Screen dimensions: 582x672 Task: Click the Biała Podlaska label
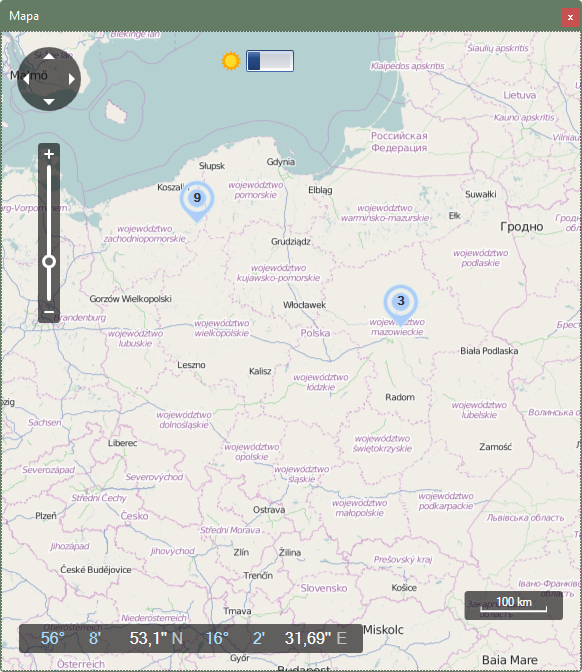point(489,351)
